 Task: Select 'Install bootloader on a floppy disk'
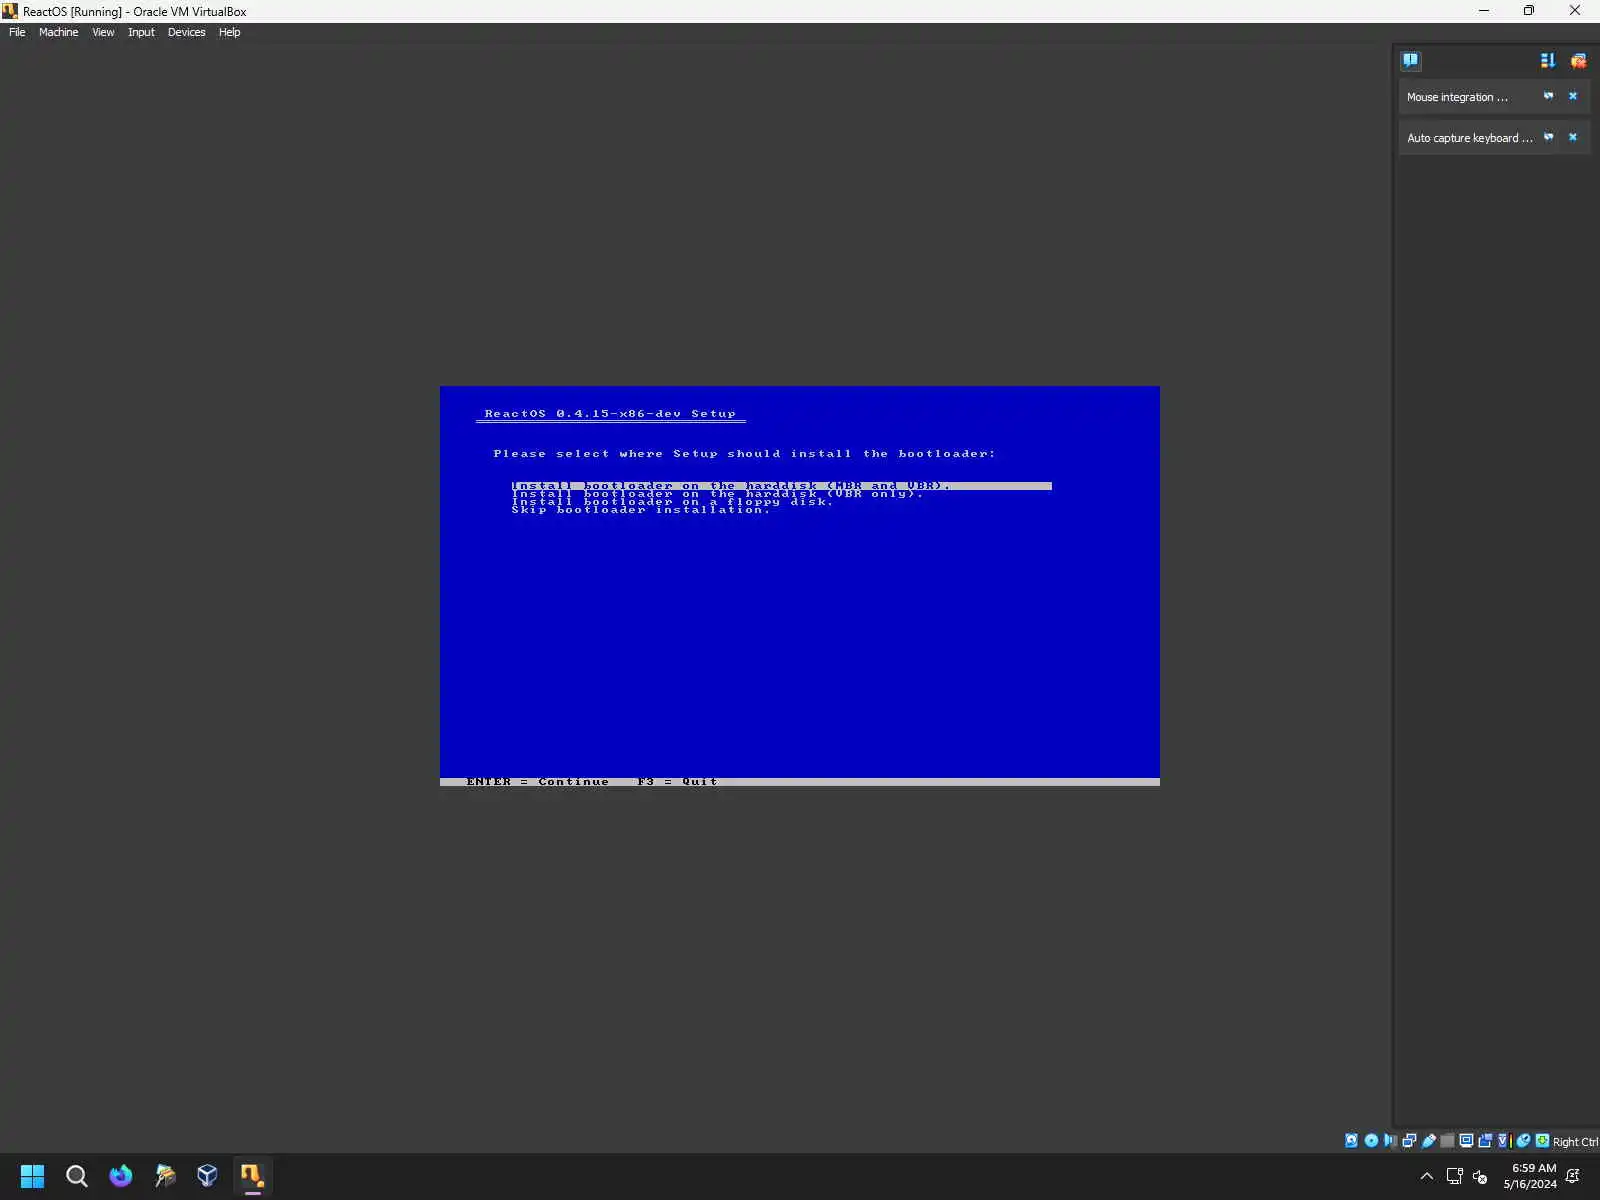[672, 502]
